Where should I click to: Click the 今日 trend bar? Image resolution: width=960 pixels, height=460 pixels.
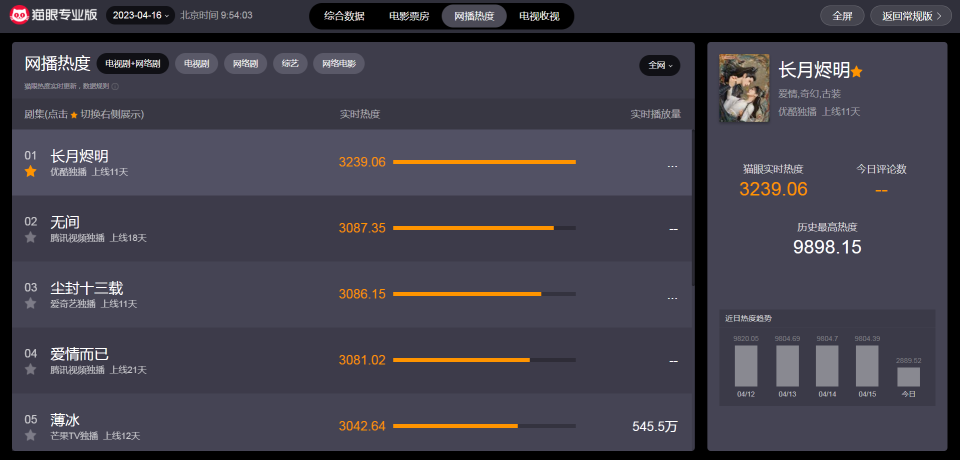(909, 377)
